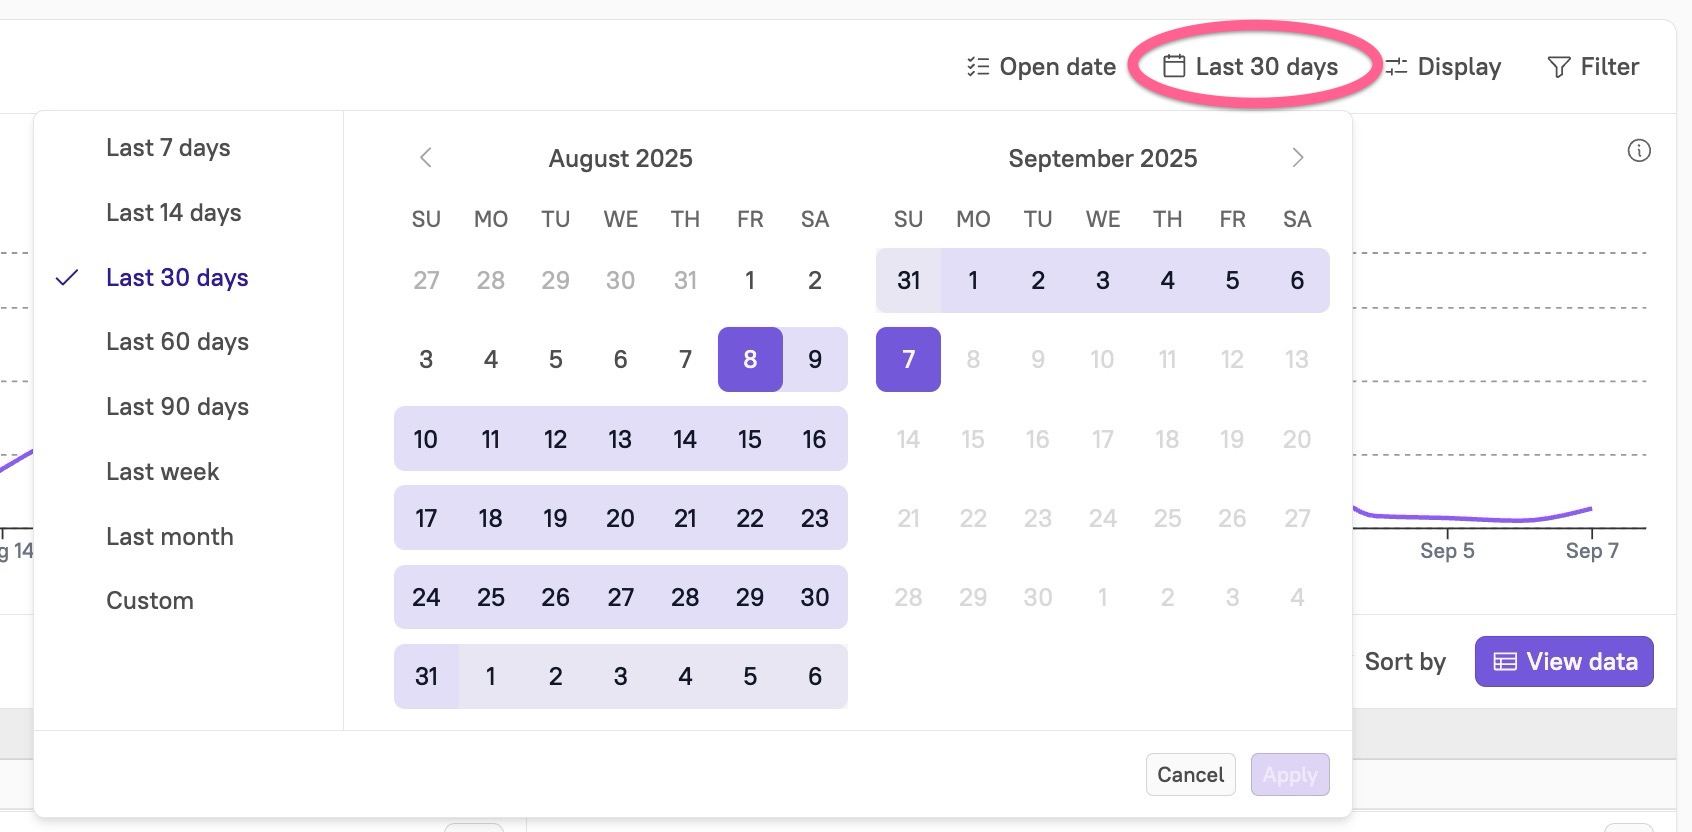Click the info icon near the top right
This screenshot has height=832, width=1692.
tap(1639, 150)
